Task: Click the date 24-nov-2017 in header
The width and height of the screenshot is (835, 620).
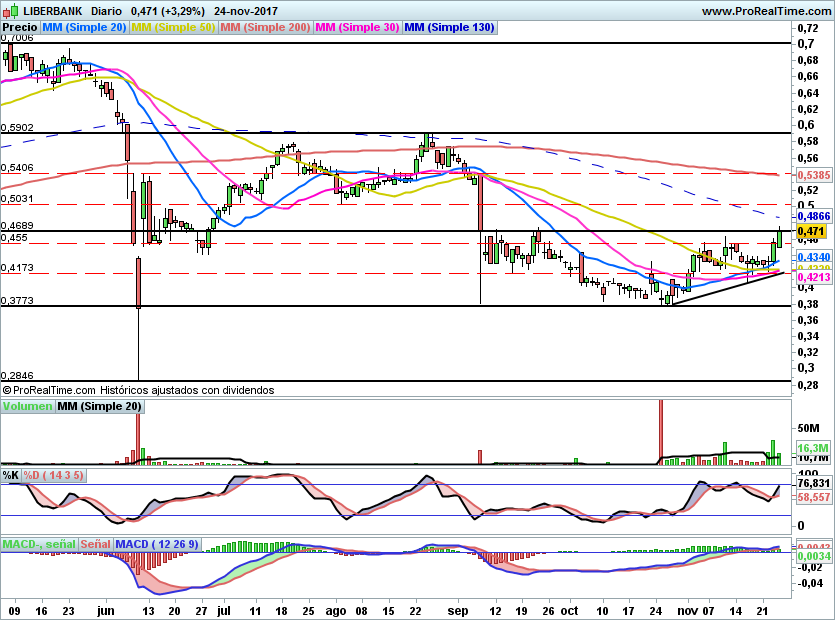Action: 246,11
